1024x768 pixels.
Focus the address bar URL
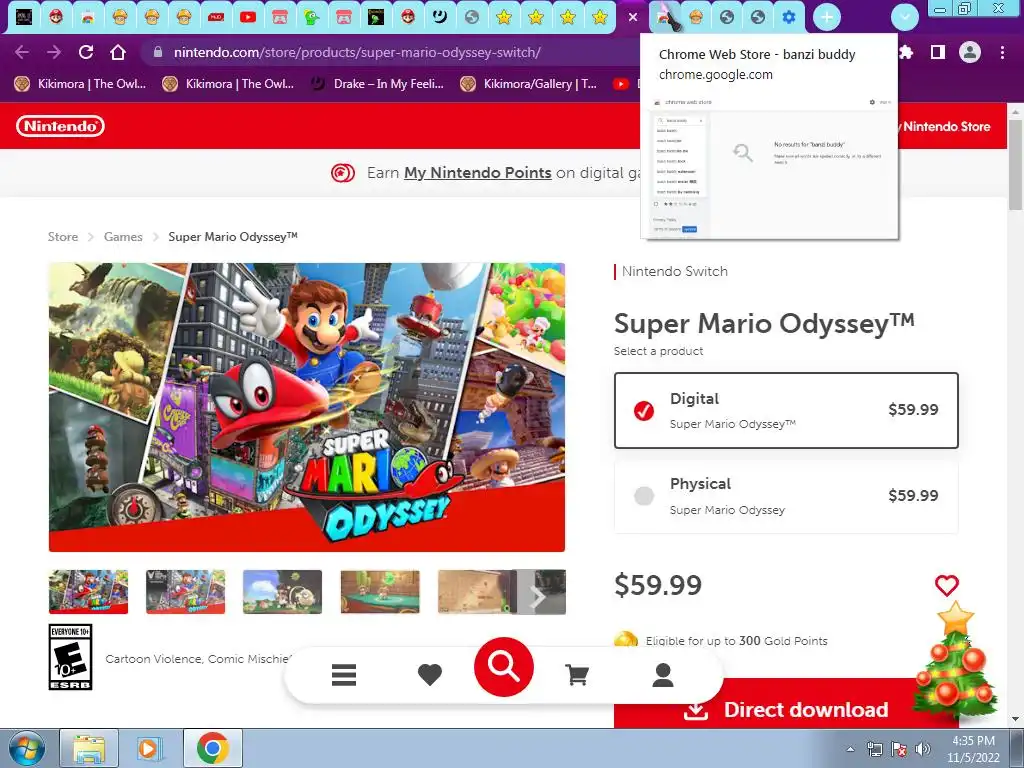tap(357, 52)
